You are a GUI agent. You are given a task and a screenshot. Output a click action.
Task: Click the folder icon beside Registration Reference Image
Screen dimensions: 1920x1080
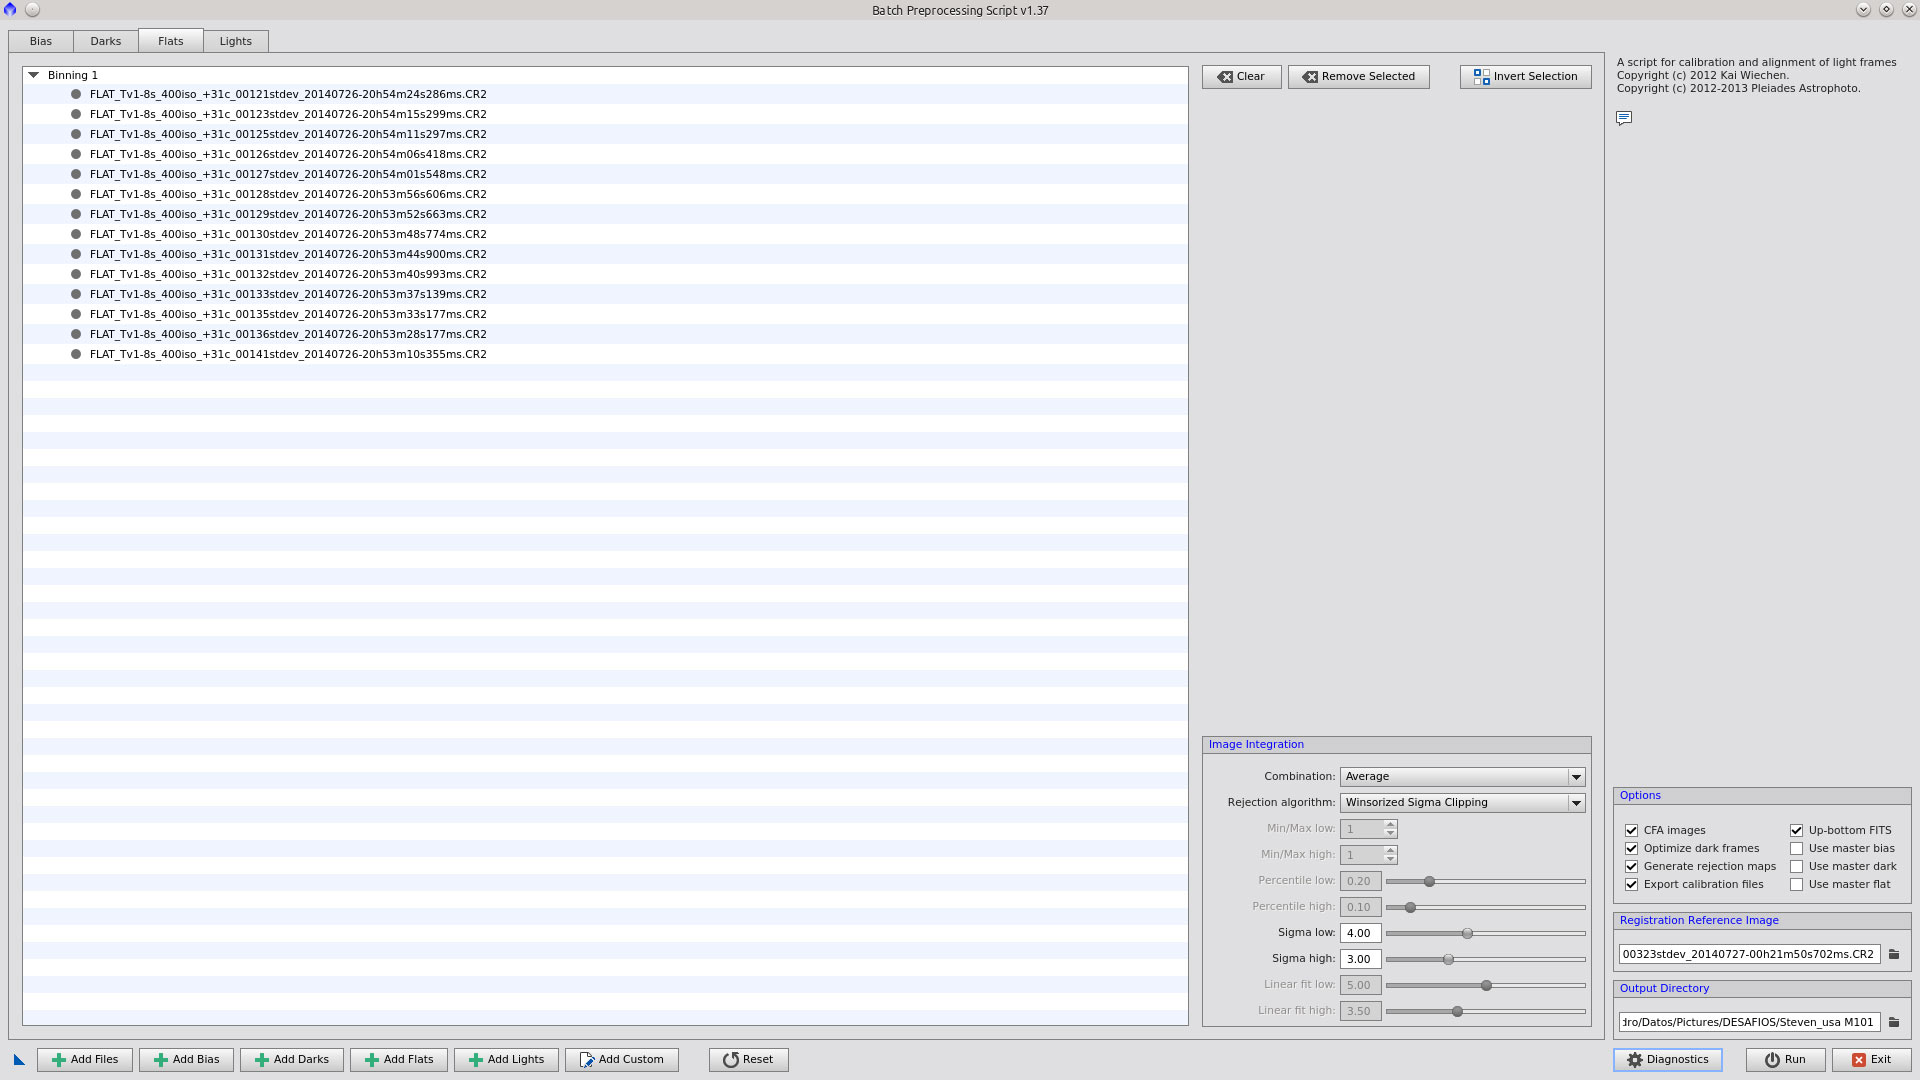pos(1894,954)
